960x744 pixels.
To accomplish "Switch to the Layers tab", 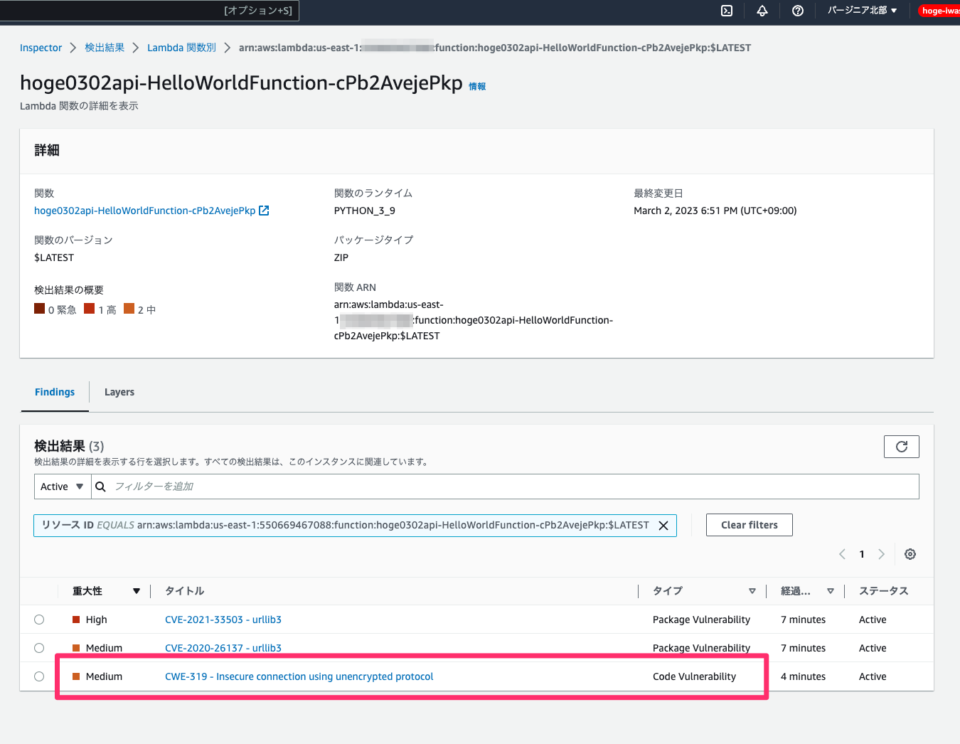I will tap(119, 392).
